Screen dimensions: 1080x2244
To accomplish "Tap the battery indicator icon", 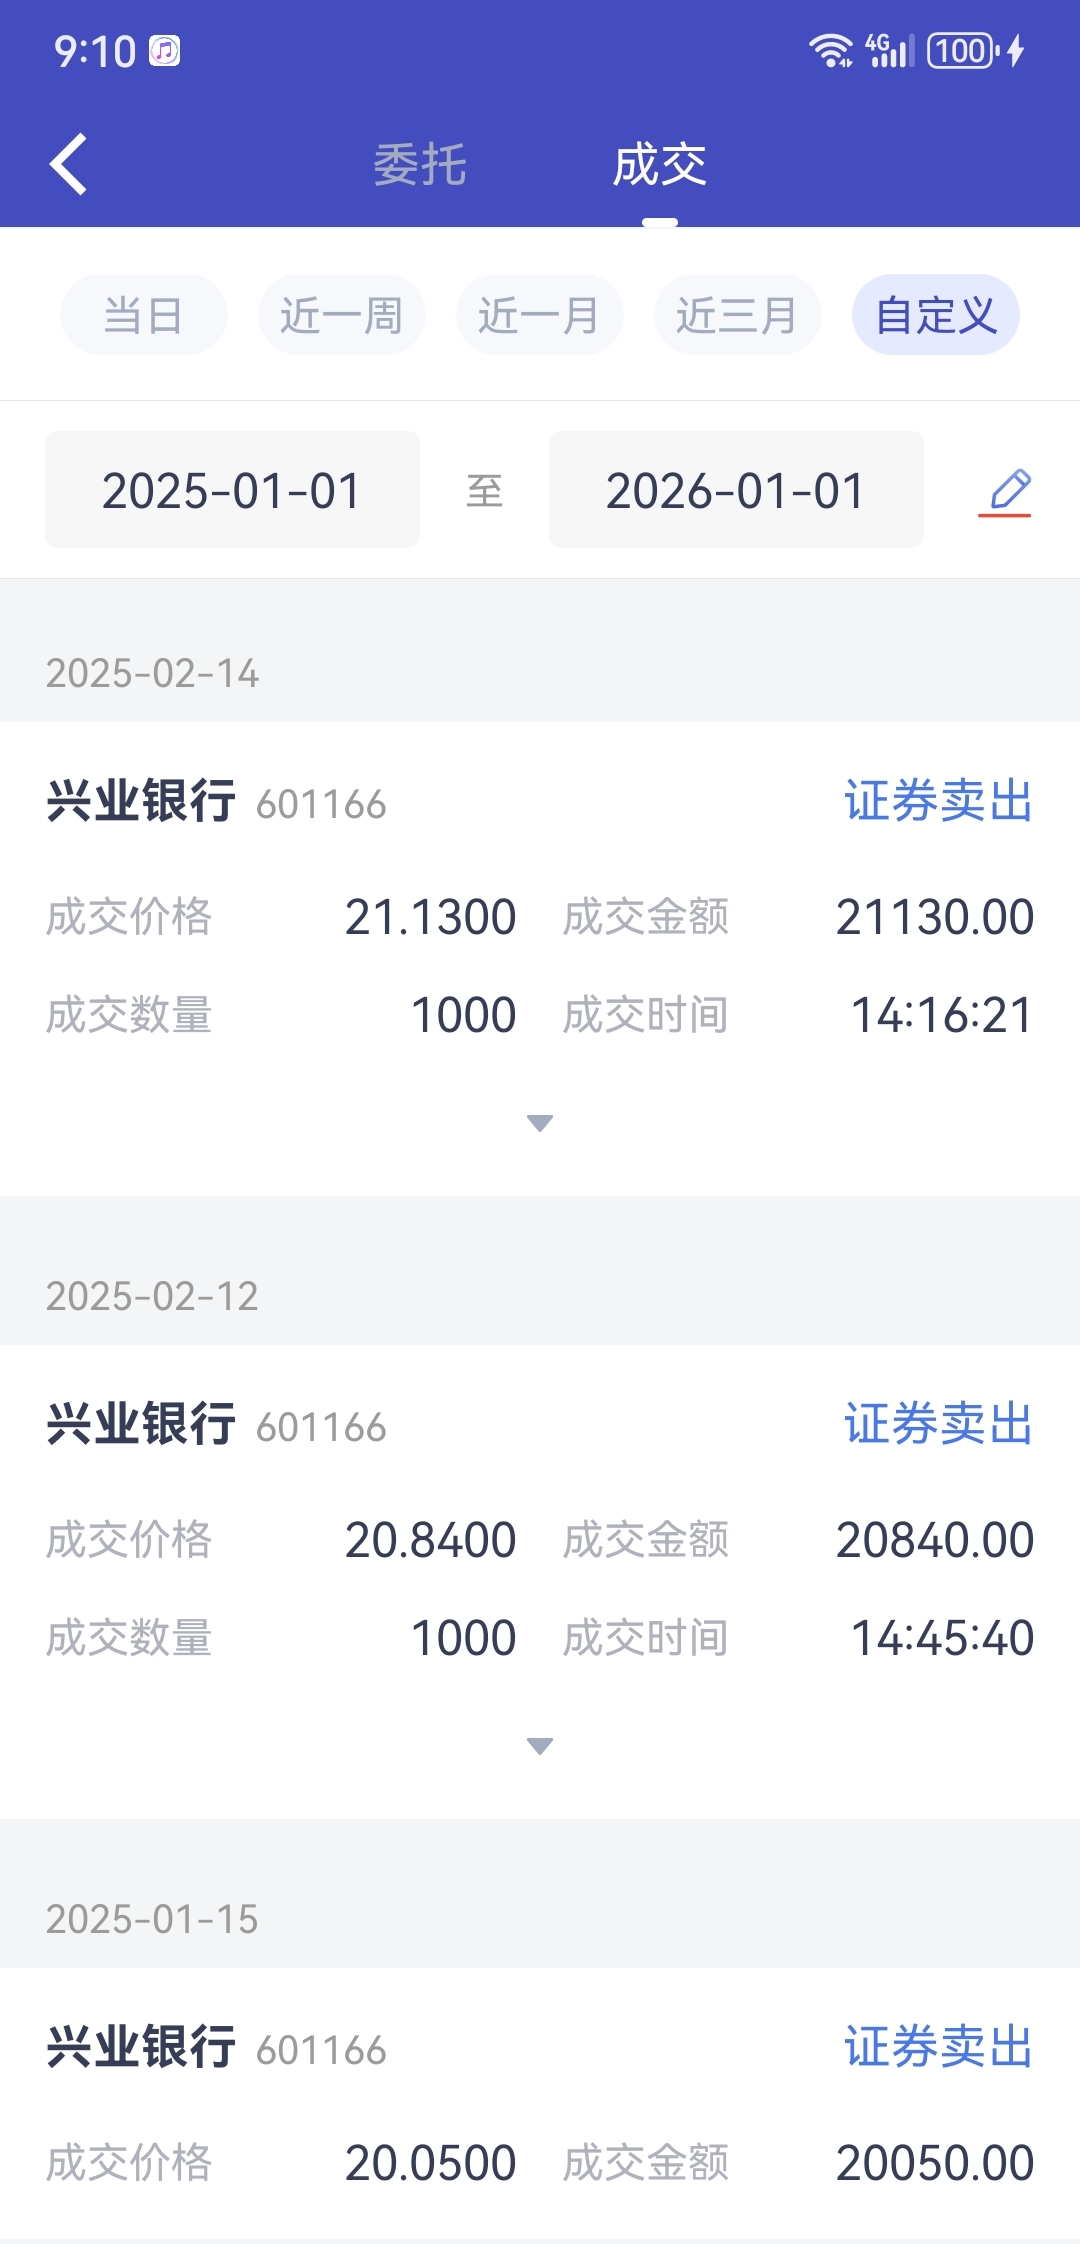I will tap(963, 50).
